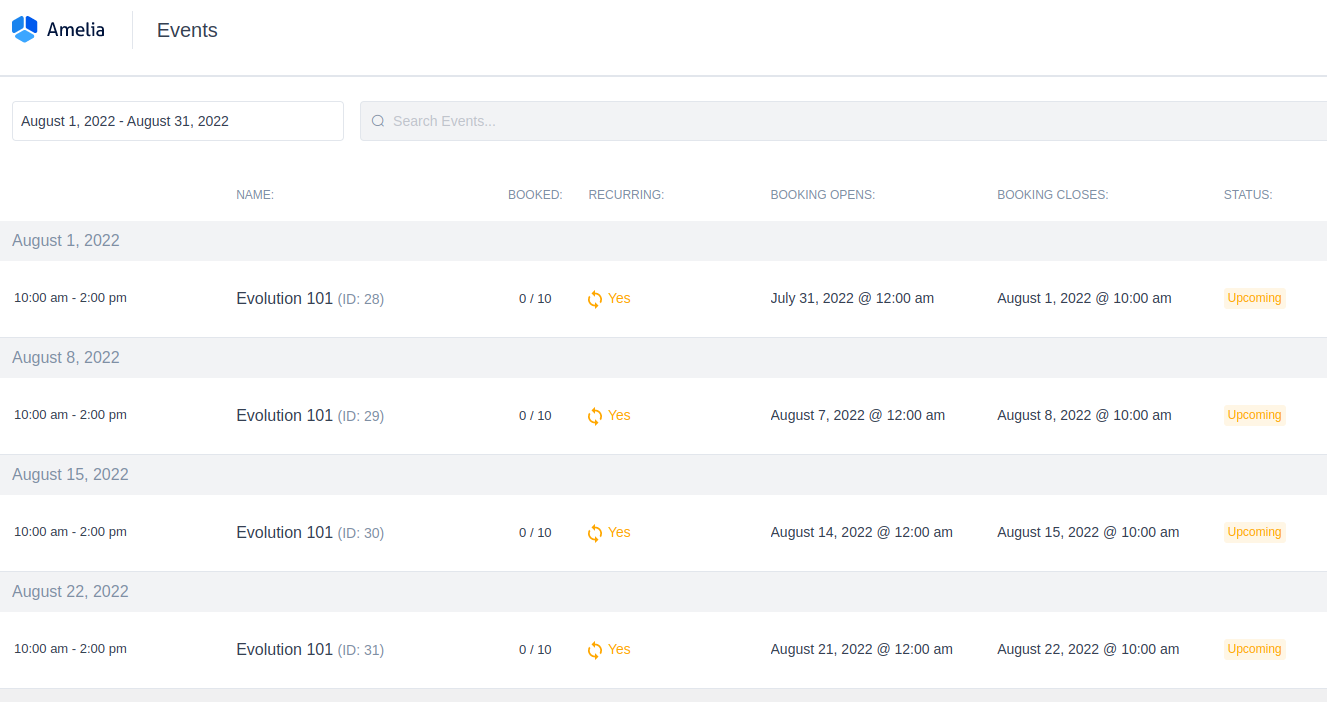Click the search magnifier icon
Screen dimensions: 1327x702
tap(378, 120)
